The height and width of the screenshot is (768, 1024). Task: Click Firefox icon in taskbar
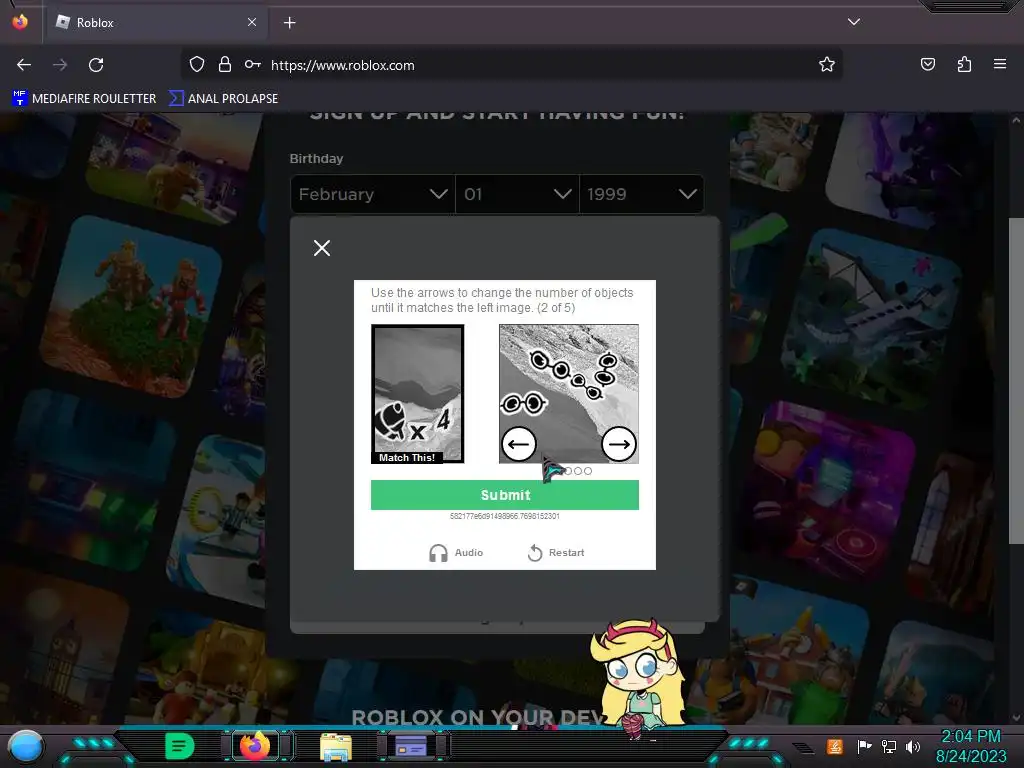pyautogui.click(x=255, y=746)
